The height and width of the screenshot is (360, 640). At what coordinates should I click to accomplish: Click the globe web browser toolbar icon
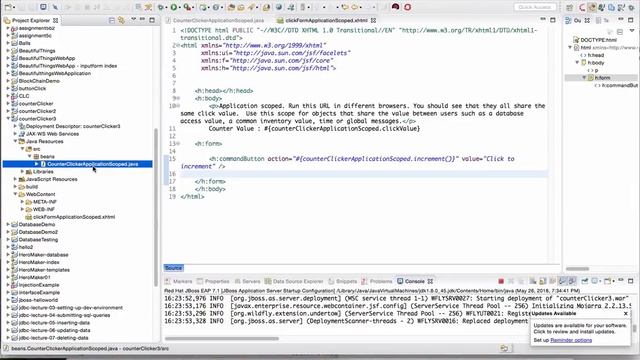click(279, 7)
